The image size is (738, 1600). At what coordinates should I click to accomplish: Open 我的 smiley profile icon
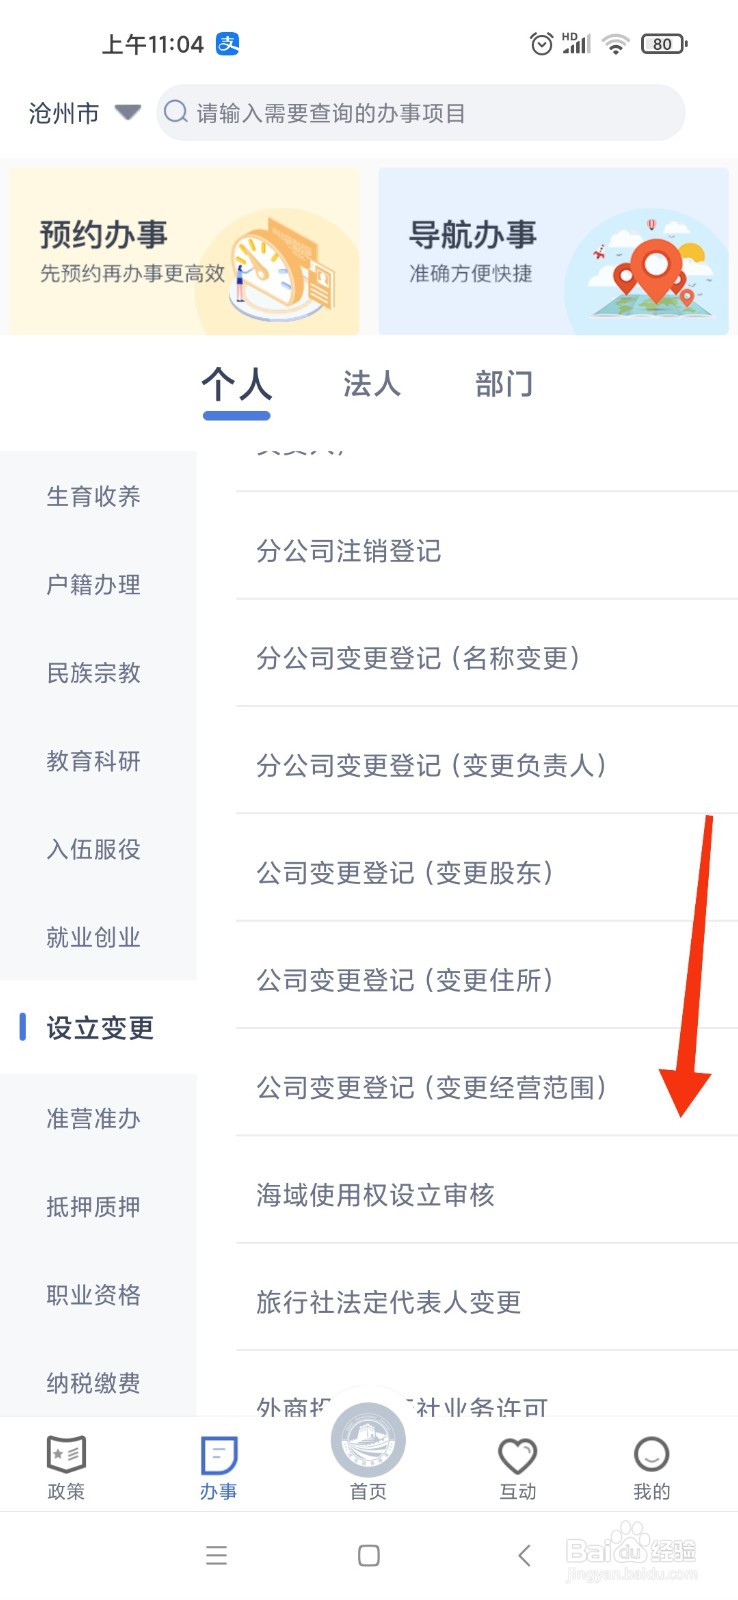pyautogui.click(x=651, y=1455)
